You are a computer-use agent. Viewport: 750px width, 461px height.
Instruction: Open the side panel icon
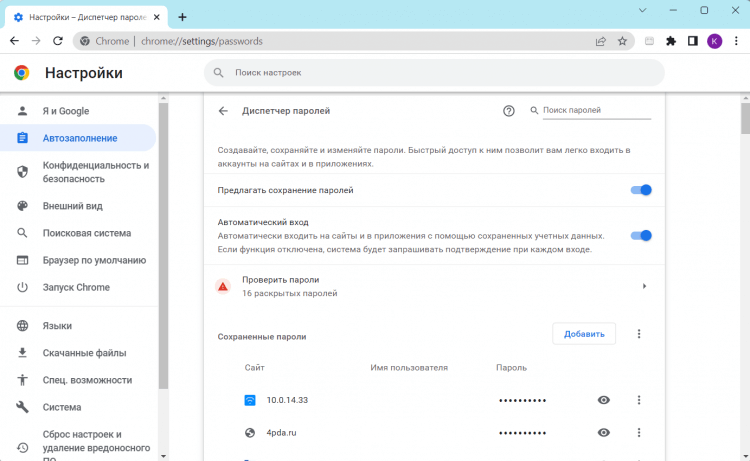pyautogui.click(x=693, y=41)
